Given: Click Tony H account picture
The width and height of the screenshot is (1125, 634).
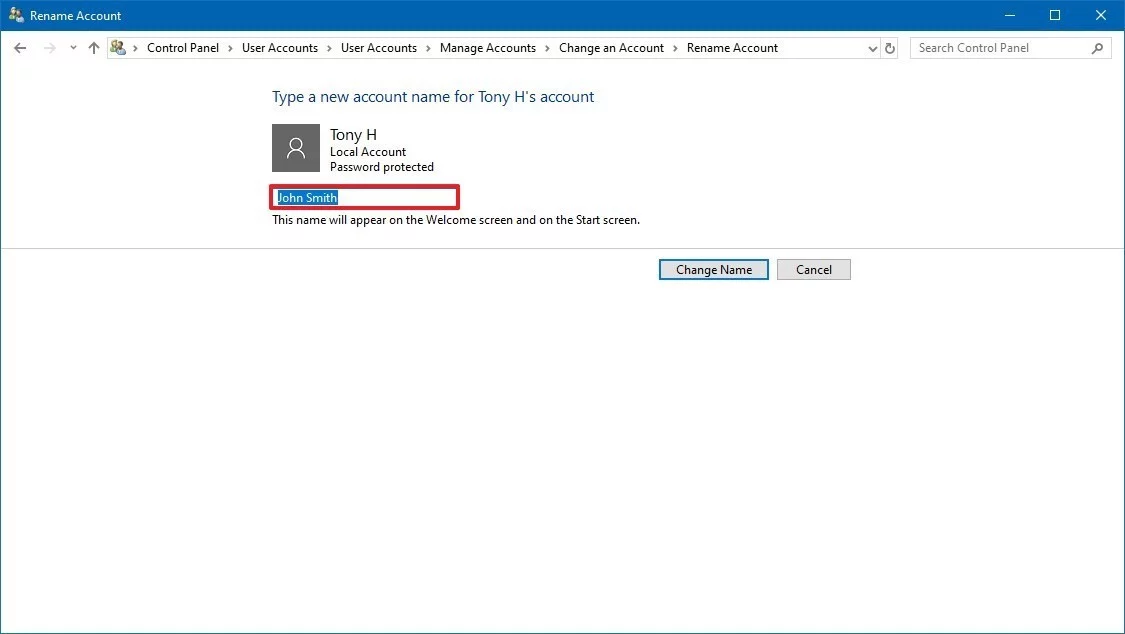Looking at the screenshot, I should [x=296, y=148].
